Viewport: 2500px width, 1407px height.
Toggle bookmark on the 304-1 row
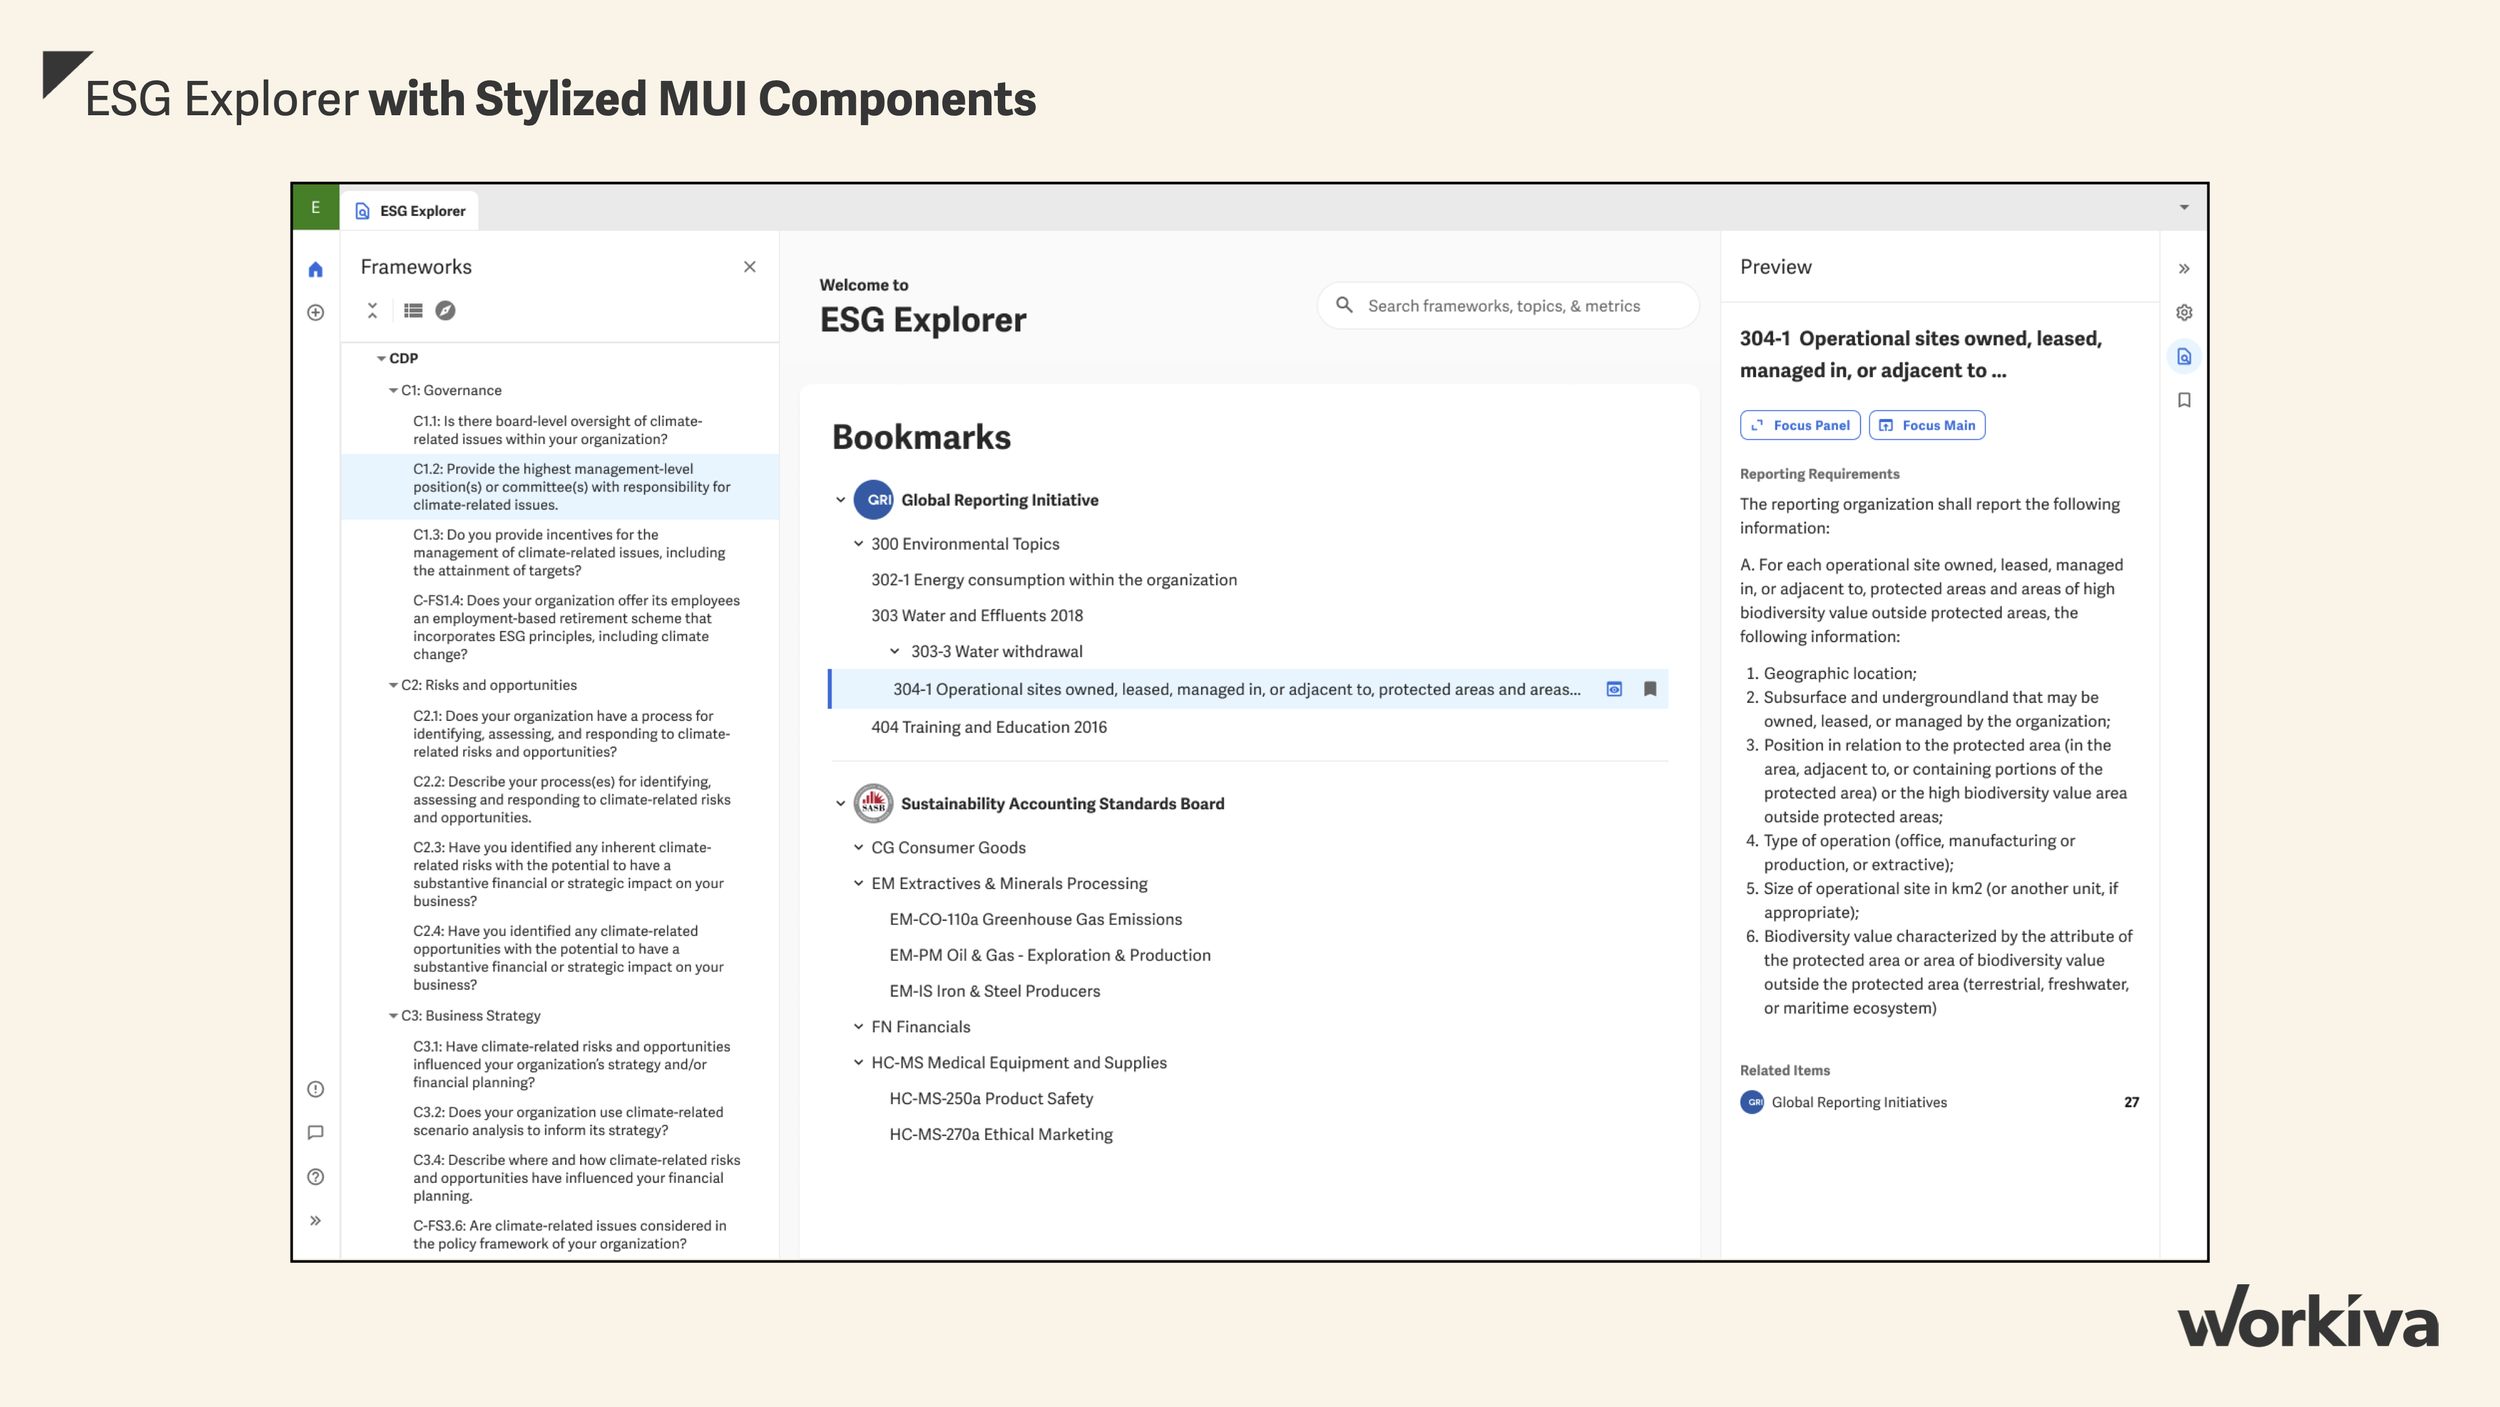(x=1650, y=689)
